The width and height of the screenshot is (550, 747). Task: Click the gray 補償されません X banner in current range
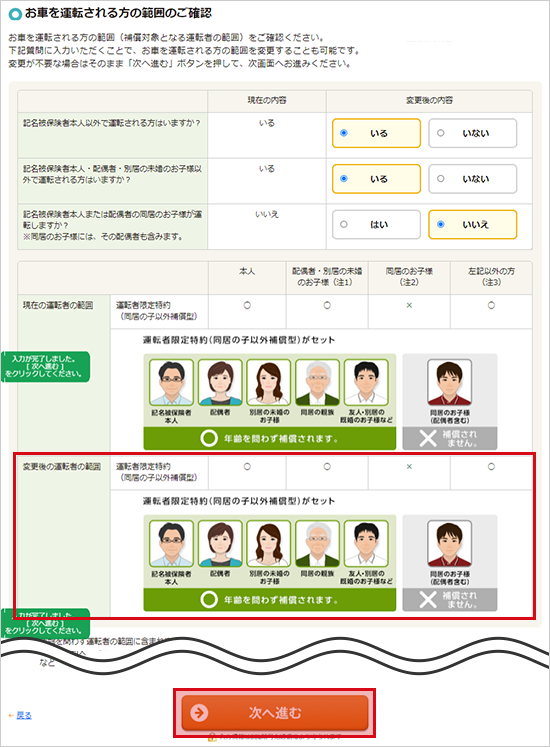(x=450, y=438)
